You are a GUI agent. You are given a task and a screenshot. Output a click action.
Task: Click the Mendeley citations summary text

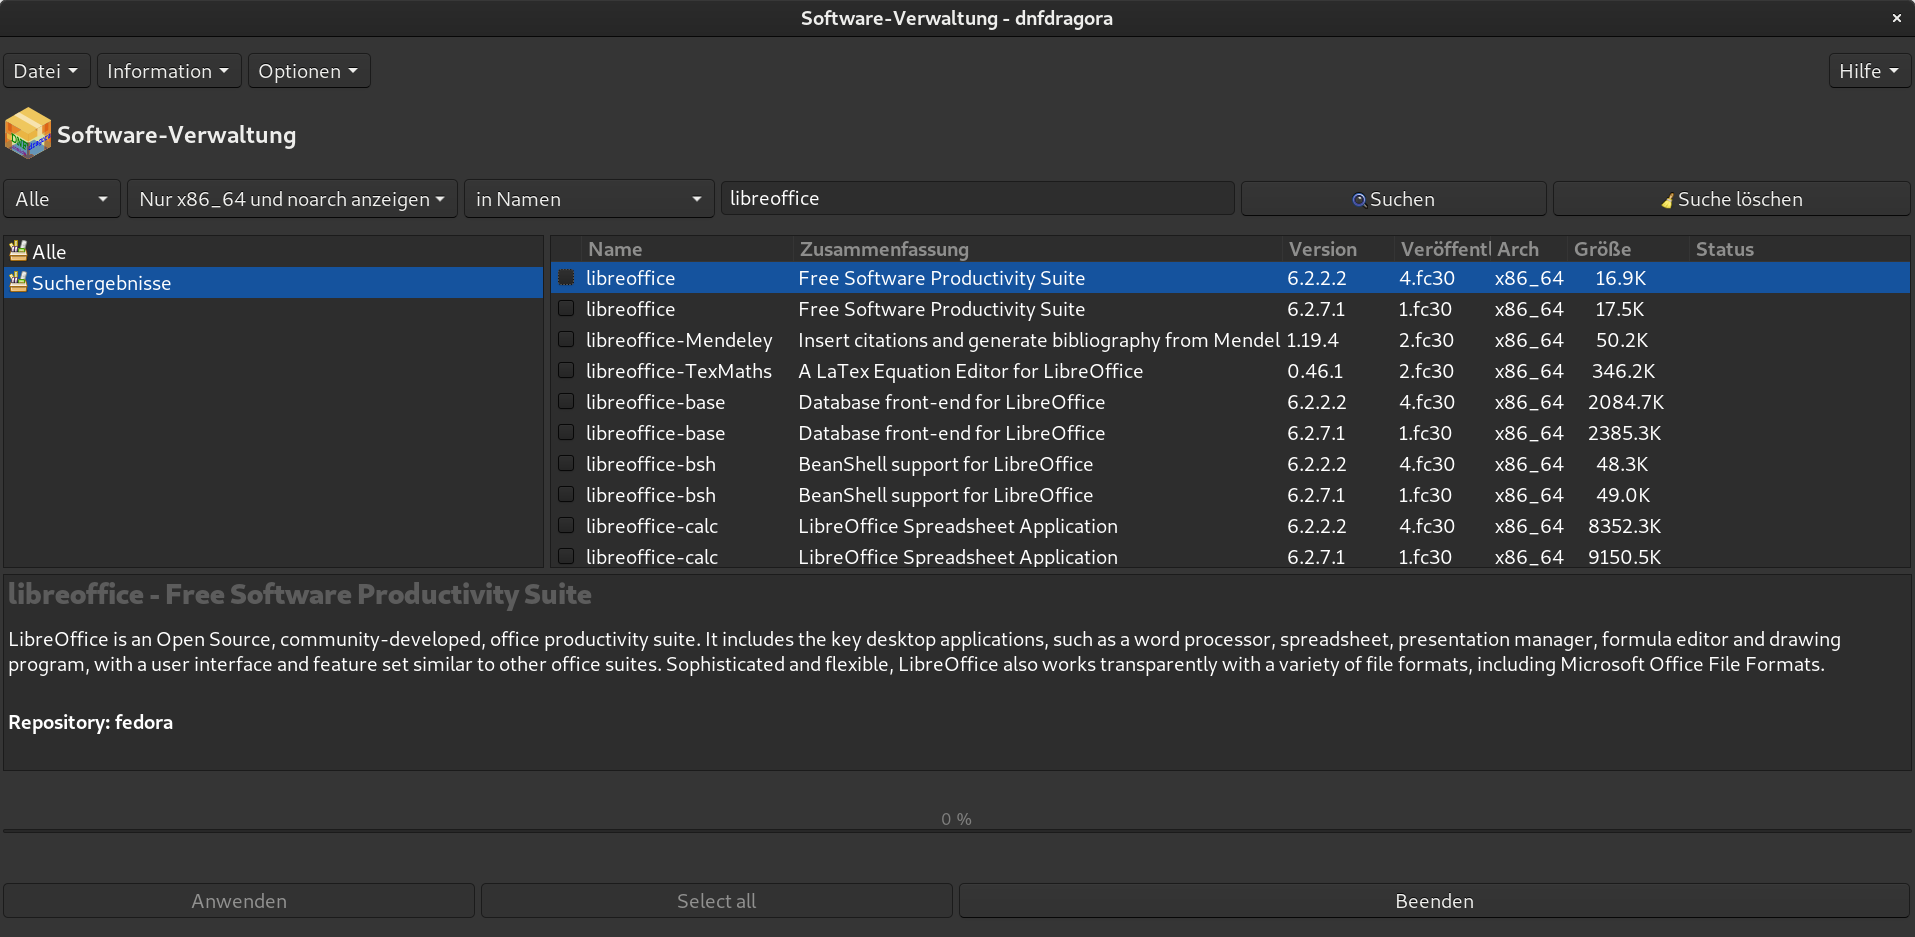tap(1039, 340)
